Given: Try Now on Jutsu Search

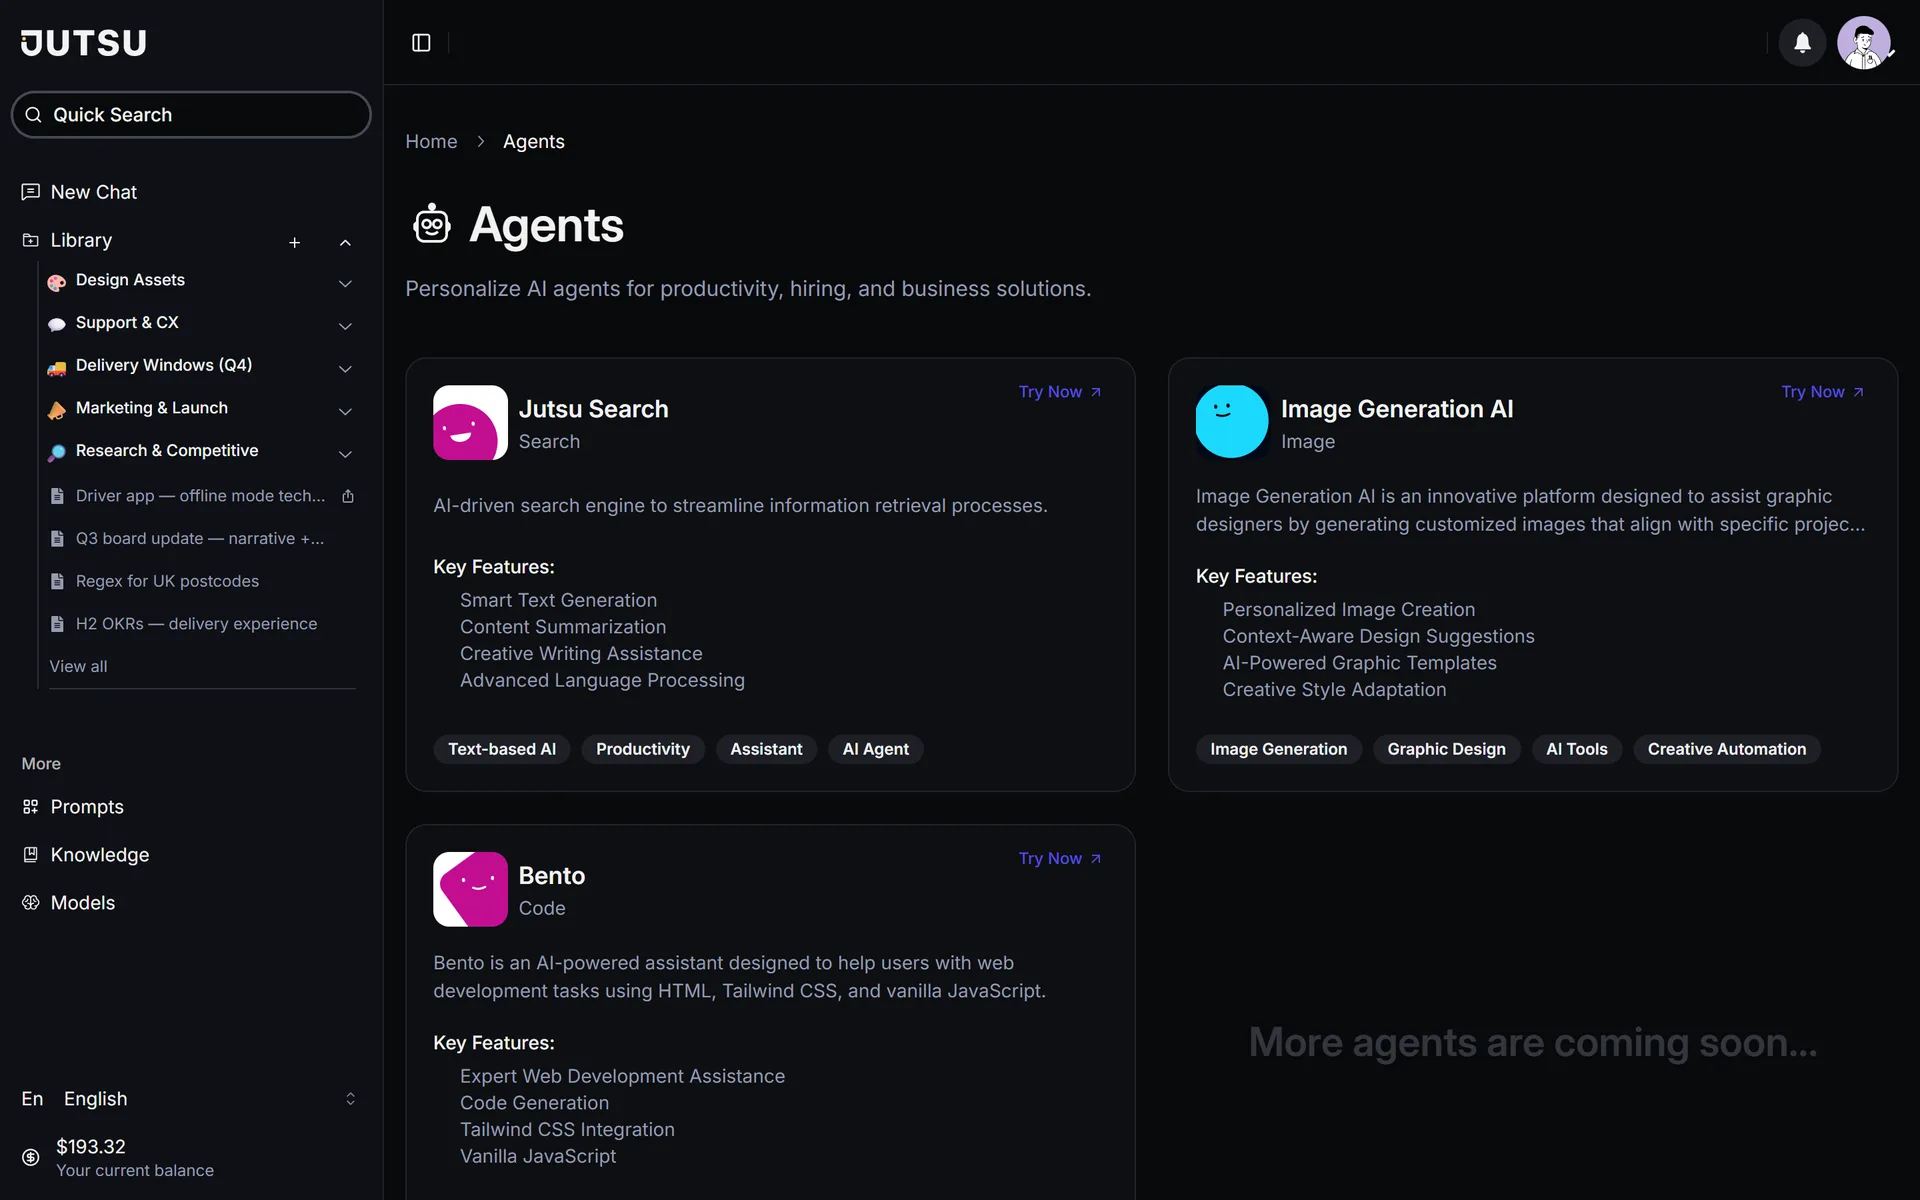Looking at the screenshot, I should pos(1060,392).
